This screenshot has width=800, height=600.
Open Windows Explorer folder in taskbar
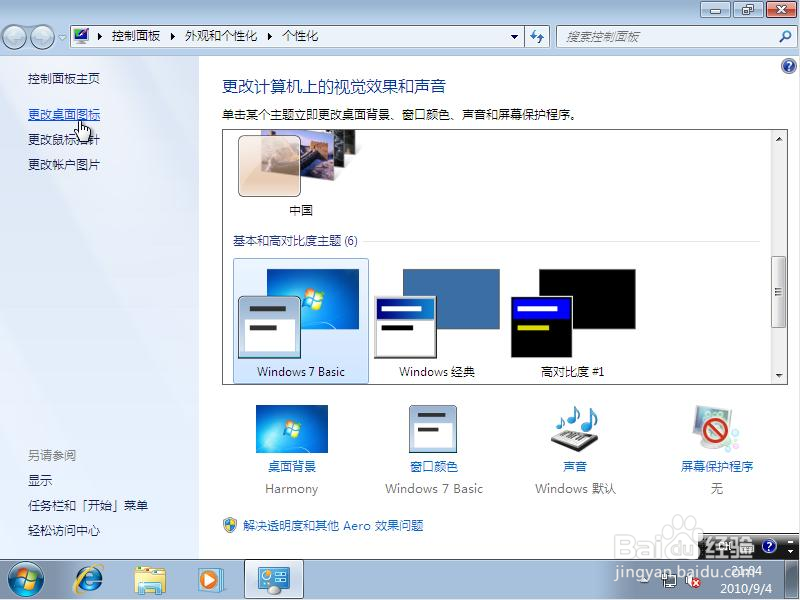click(x=150, y=580)
